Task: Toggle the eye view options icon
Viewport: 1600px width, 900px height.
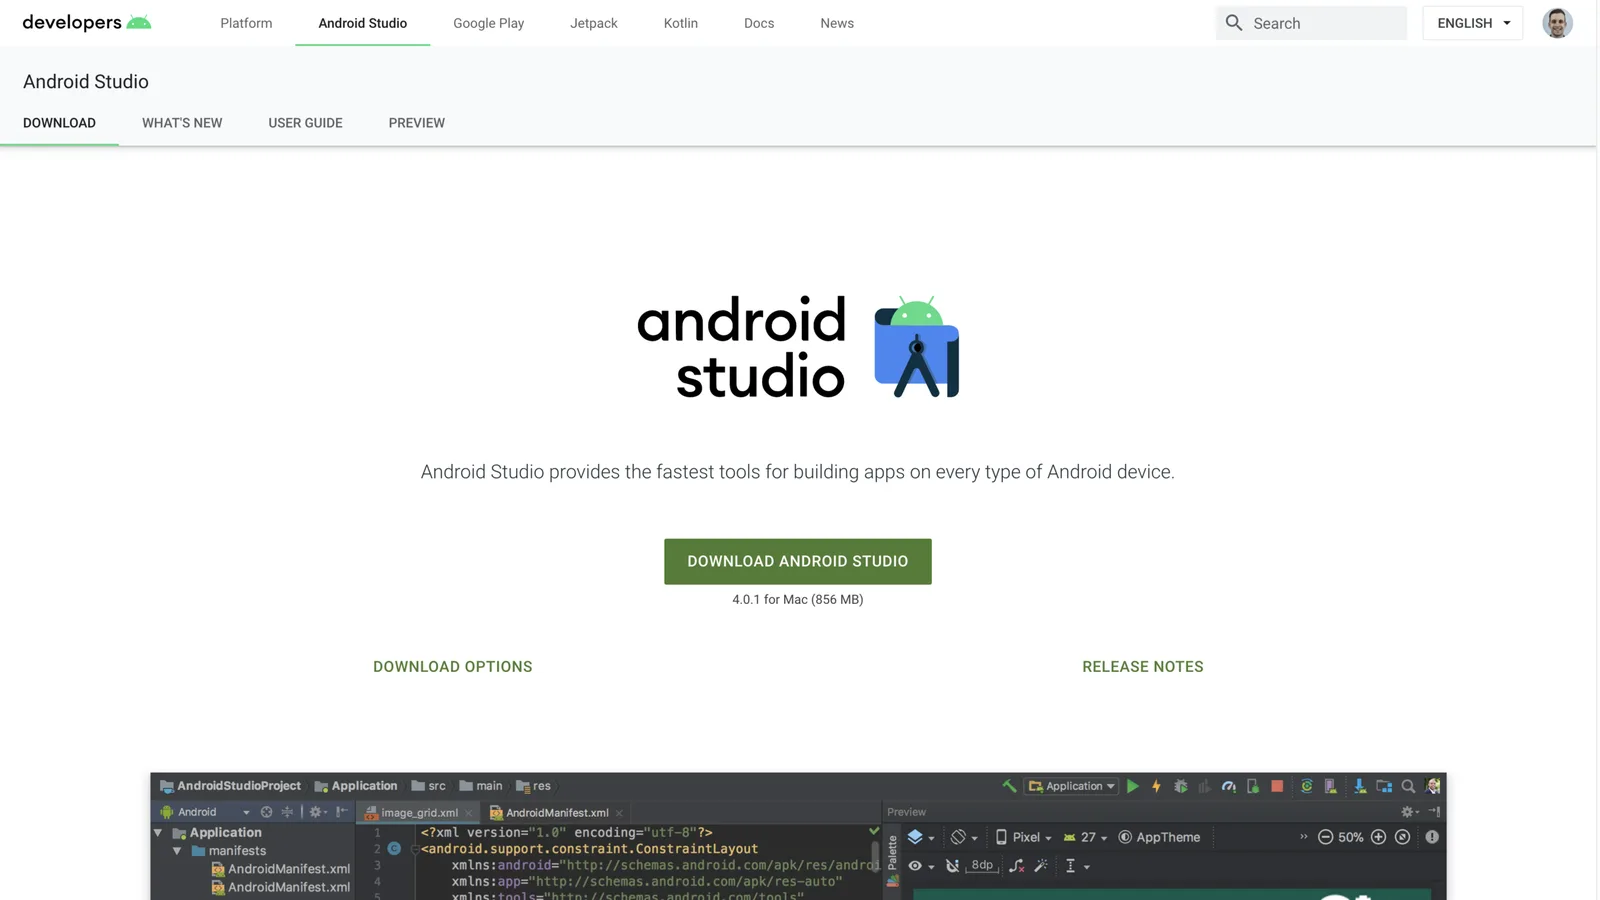Action: pos(915,866)
